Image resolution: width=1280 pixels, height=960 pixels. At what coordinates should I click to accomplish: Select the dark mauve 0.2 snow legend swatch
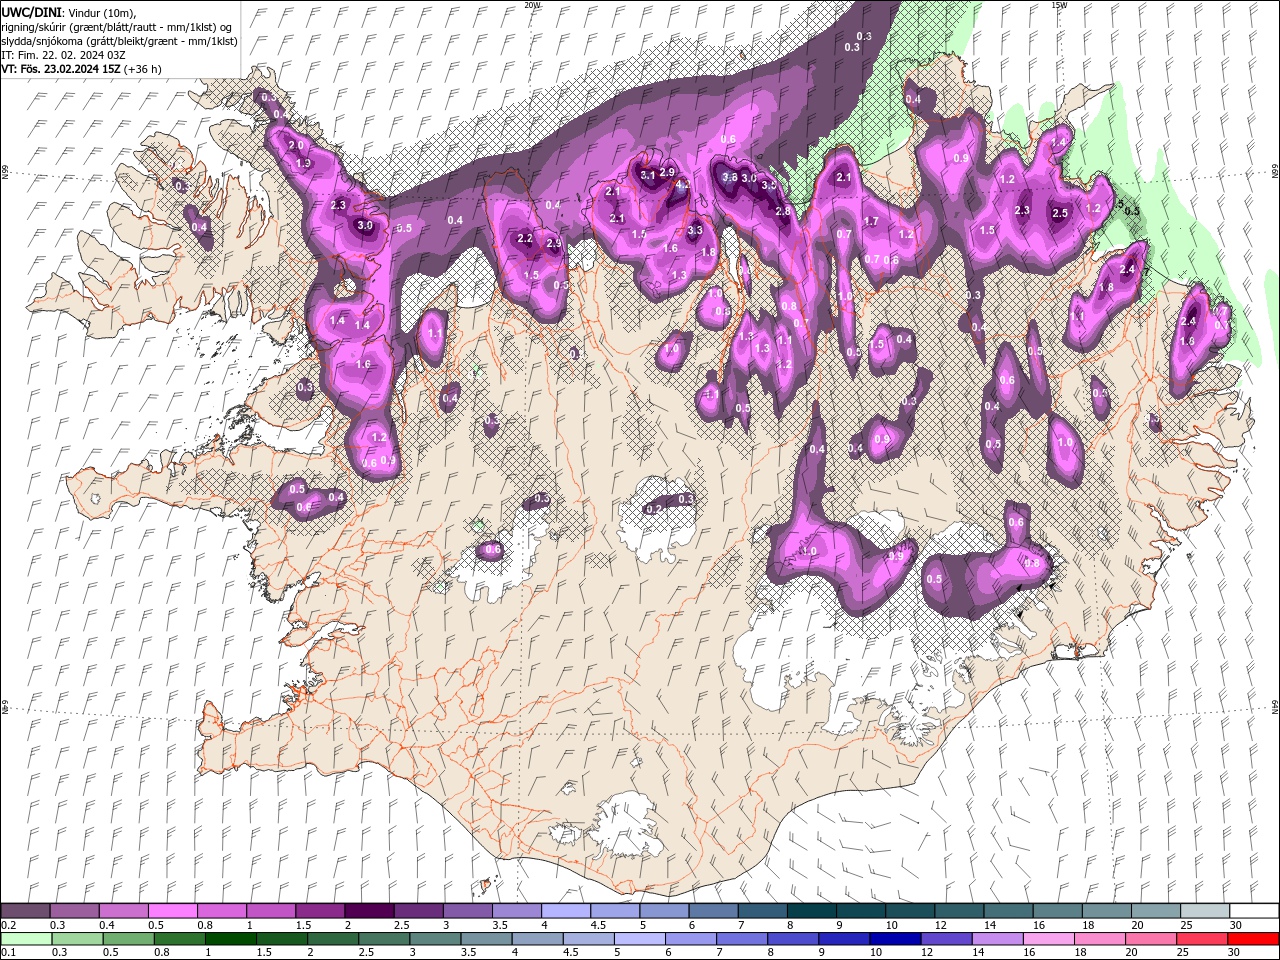(x=25, y=911)
